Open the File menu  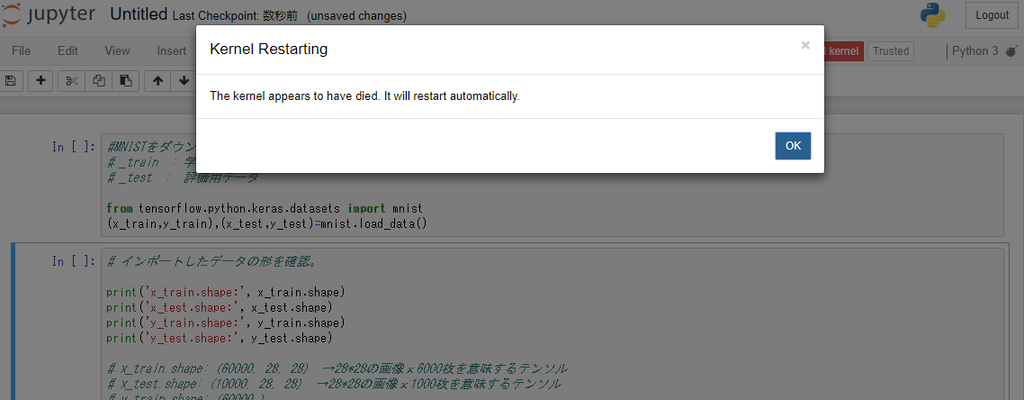coord(21,51)
